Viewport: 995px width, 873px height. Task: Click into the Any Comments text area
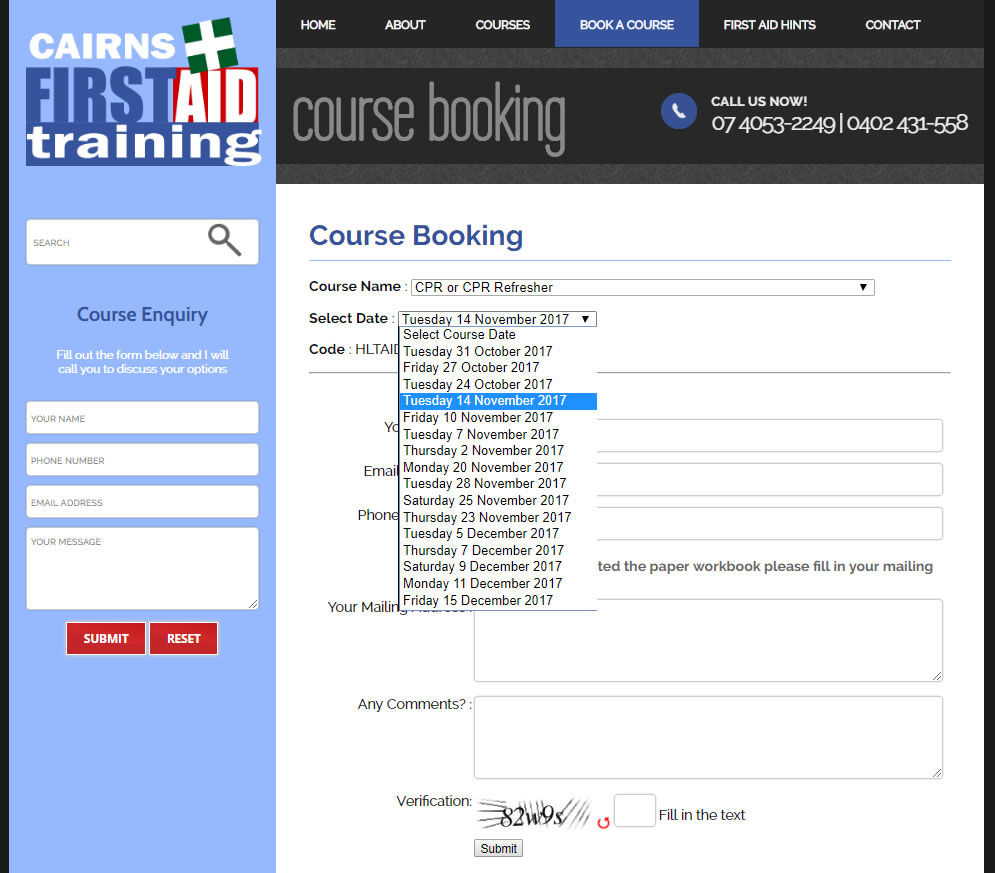(x=707, y=737)
